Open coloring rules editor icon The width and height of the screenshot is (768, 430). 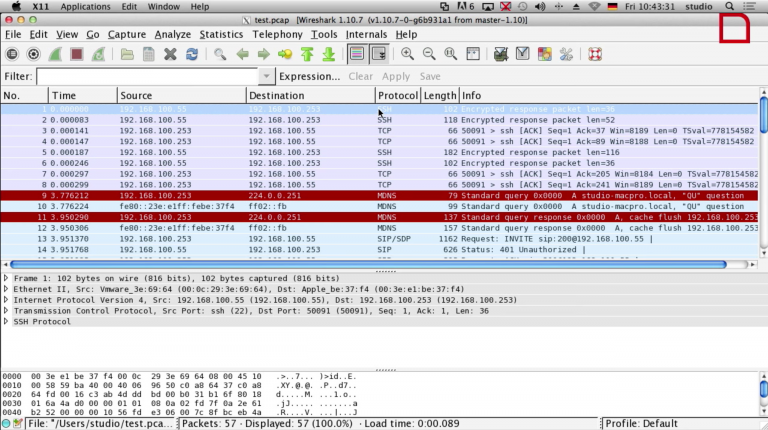coord(544,54)
